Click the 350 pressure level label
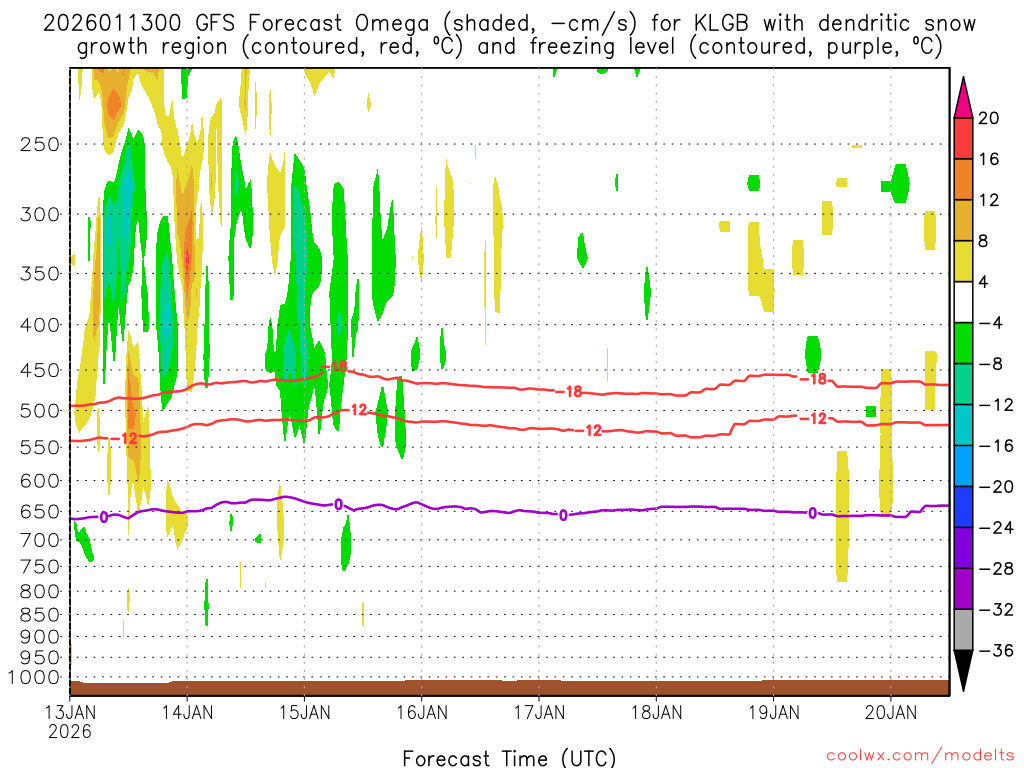This screenshot has height=768, width=1024. pos(40,274)
